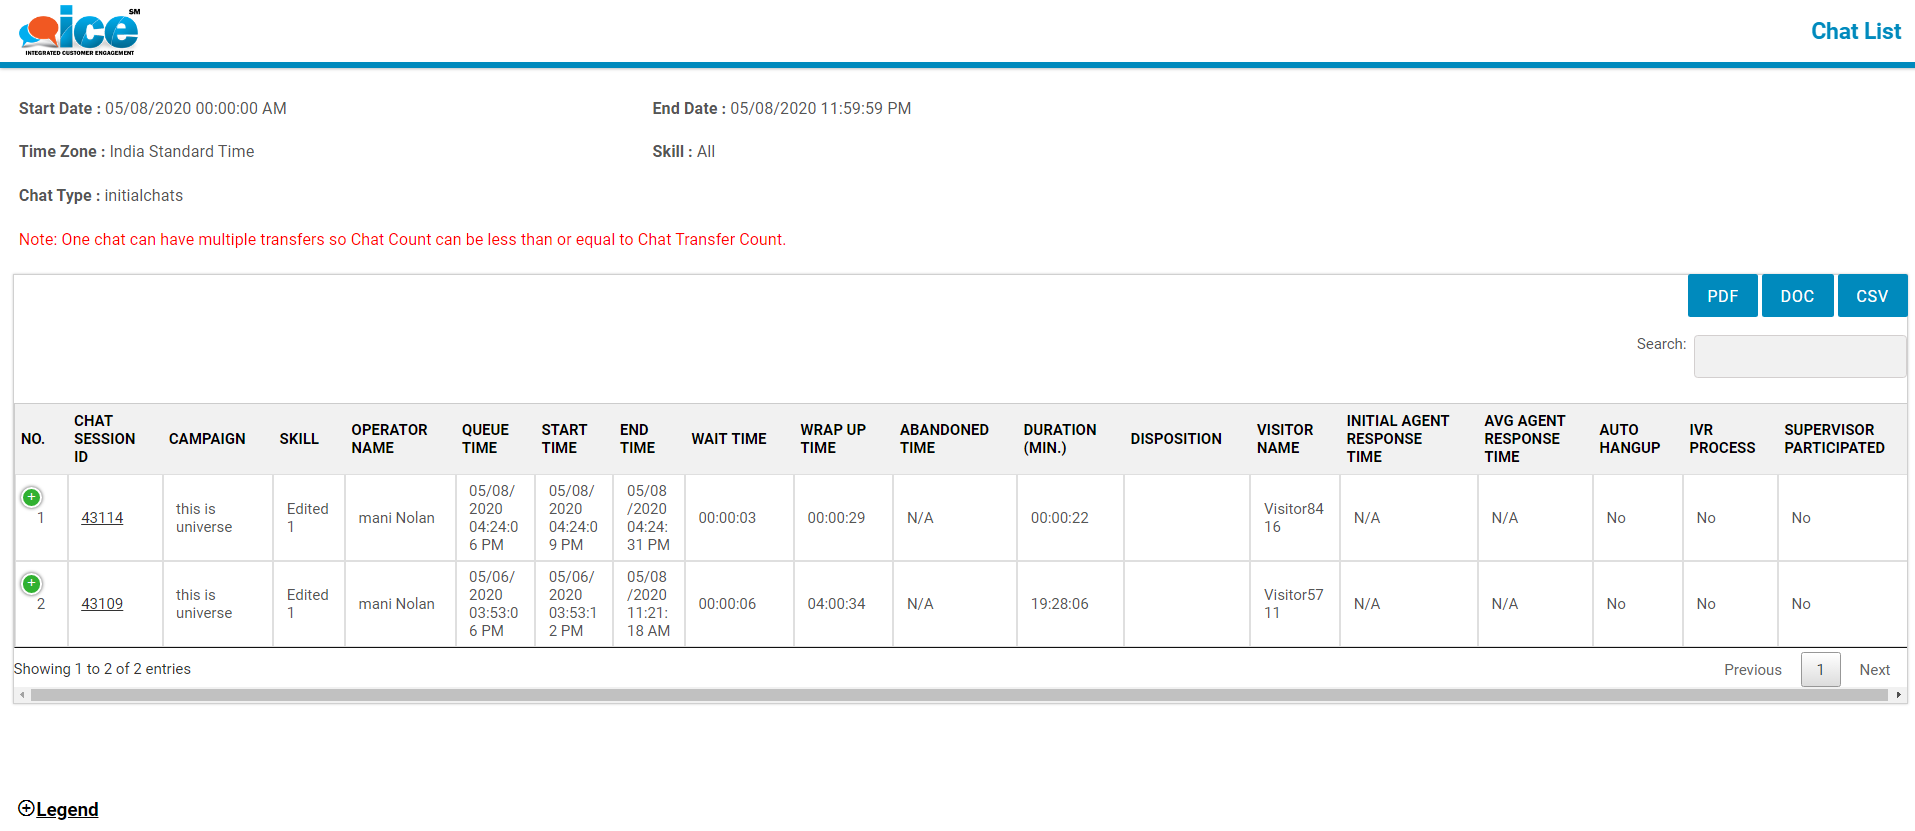Viewport: 1915px width, 831px height.
Task: Sort by Duration (Min.) column header
Action: (1059, 439)
